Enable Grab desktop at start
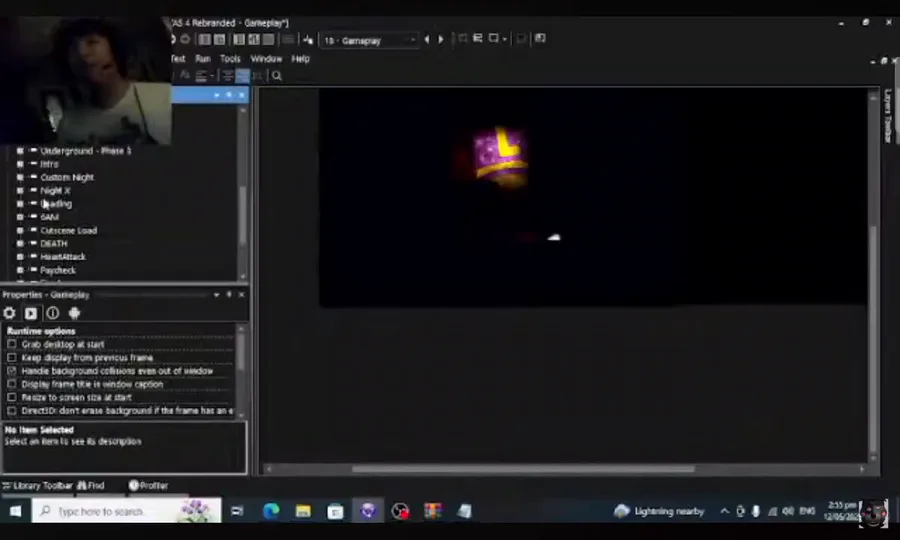 [11, 344]
